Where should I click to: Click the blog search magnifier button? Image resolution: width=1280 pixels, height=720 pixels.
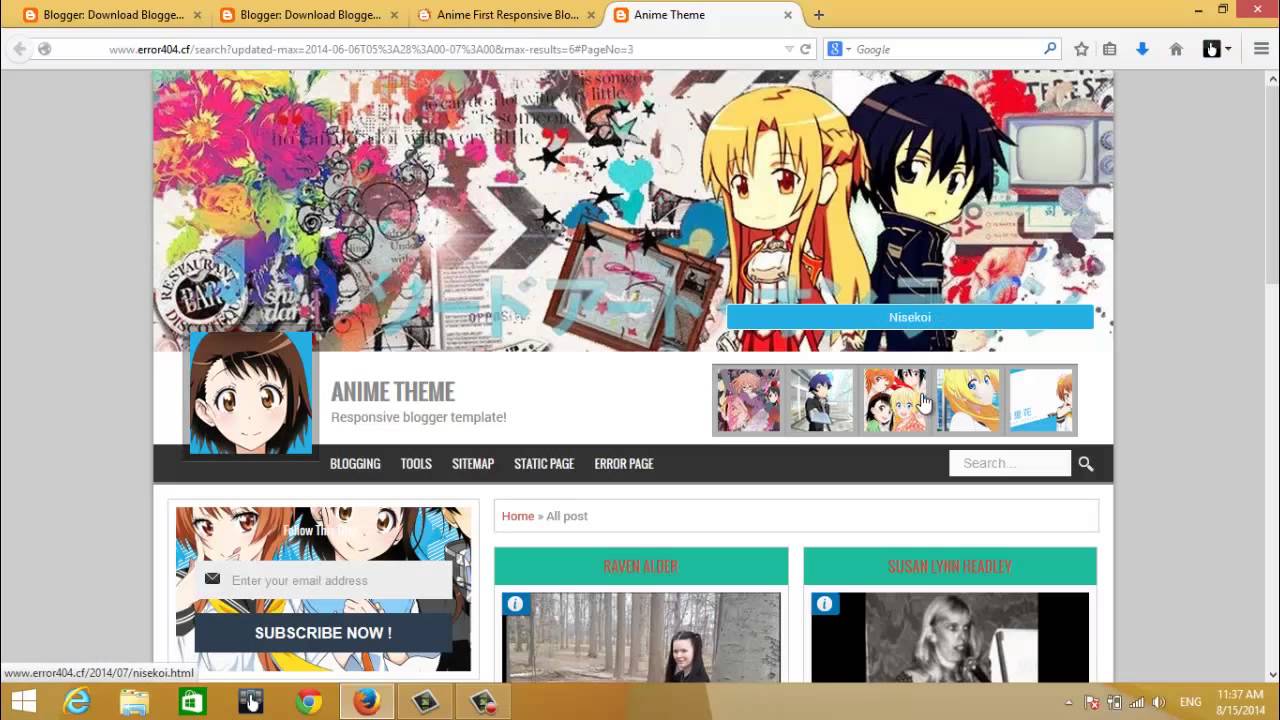pyautogui.click(x=1086, y=463)
